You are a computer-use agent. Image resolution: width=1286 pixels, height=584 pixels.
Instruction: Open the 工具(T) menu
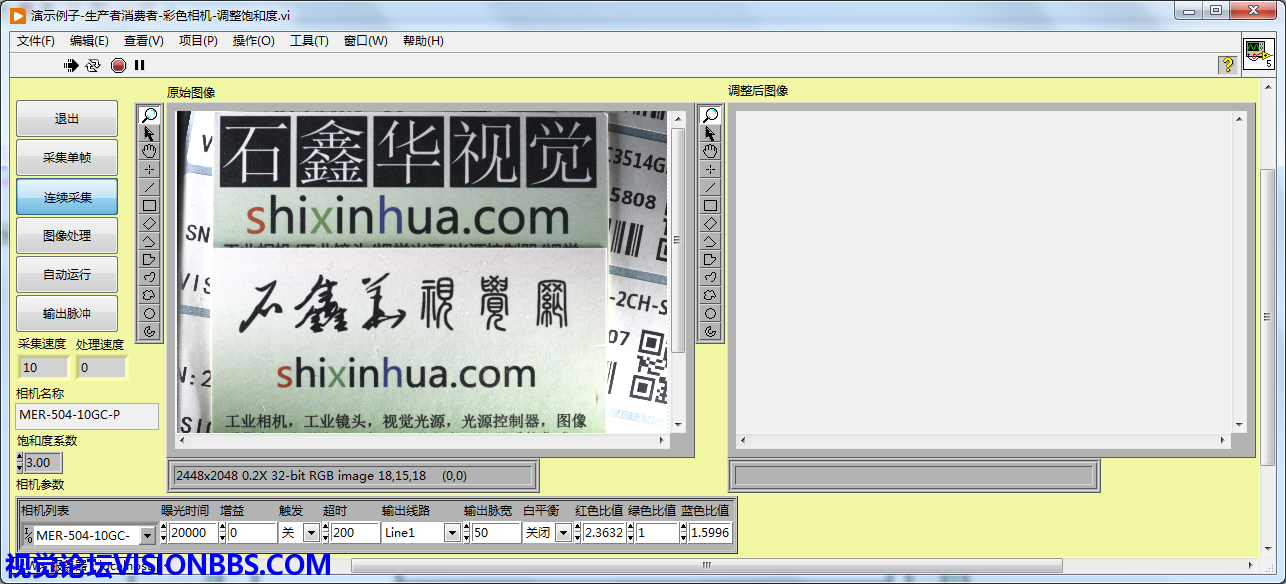coord(309,41)
